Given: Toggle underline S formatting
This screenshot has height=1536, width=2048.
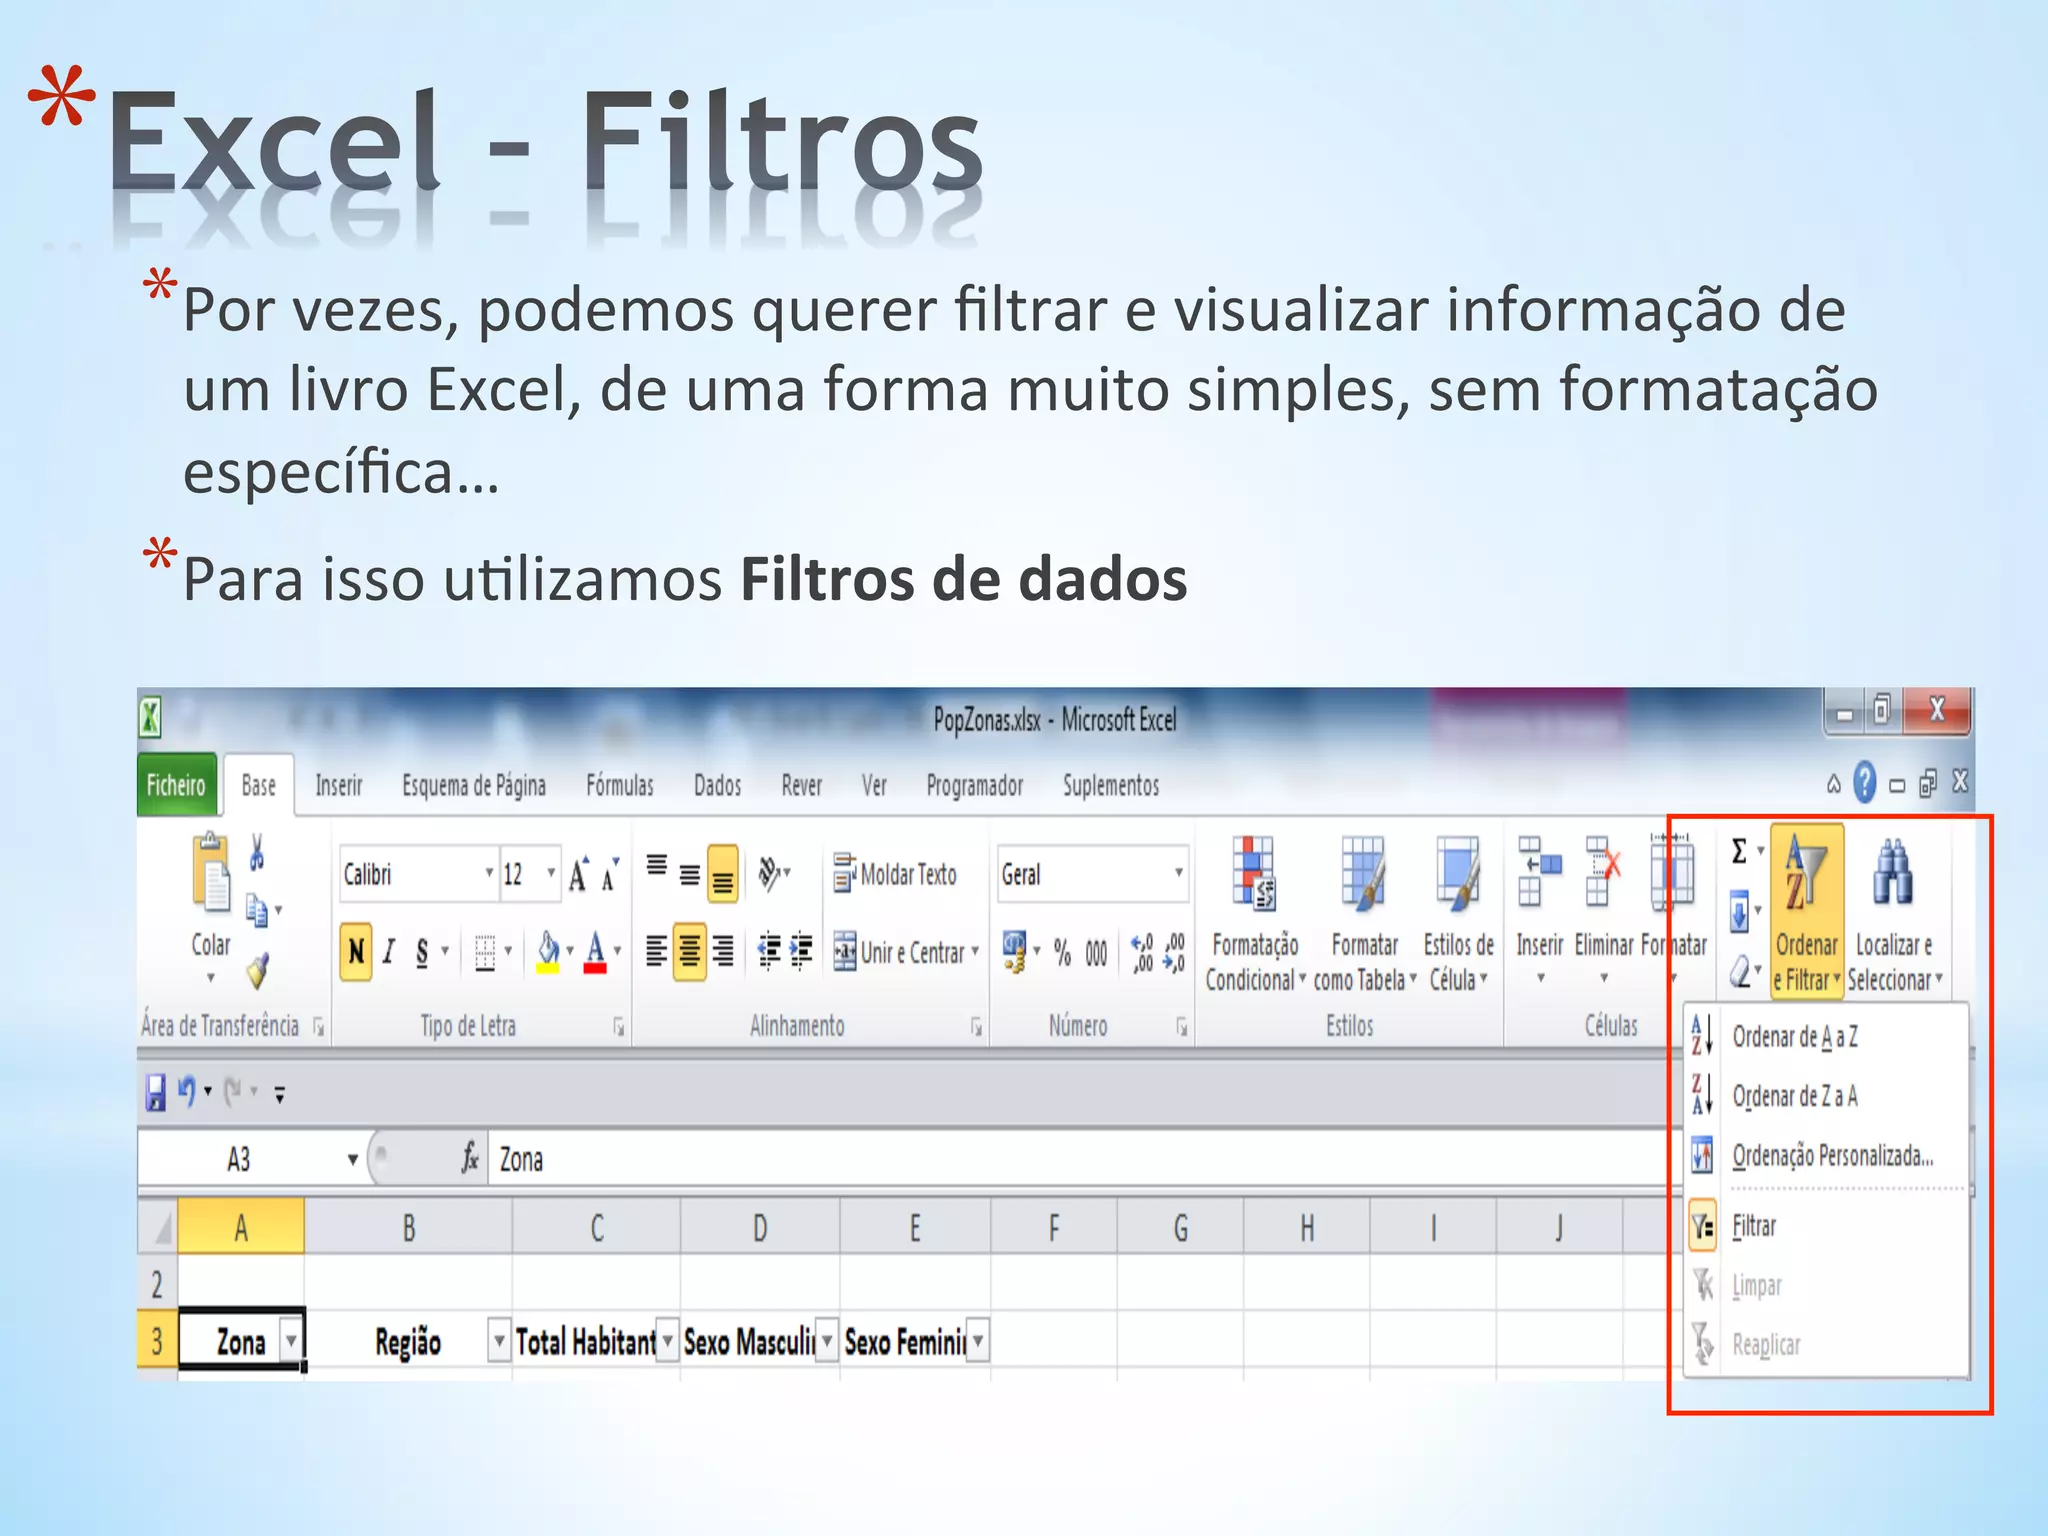Looking at the screenshot, I should click(422, 951).
